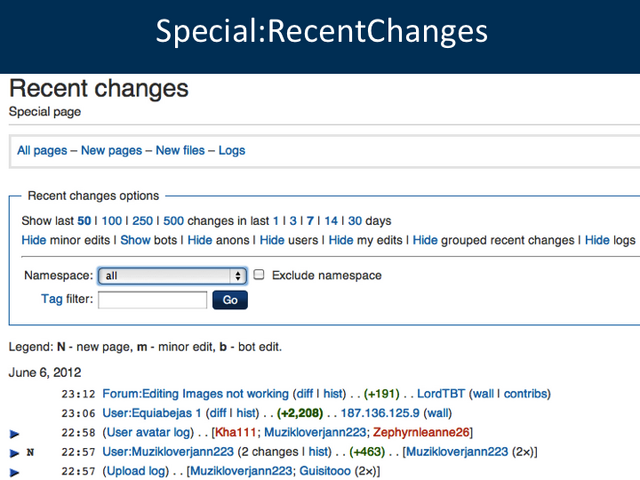Show last 500 changes
Screen dimensions: 640x480
173,221
